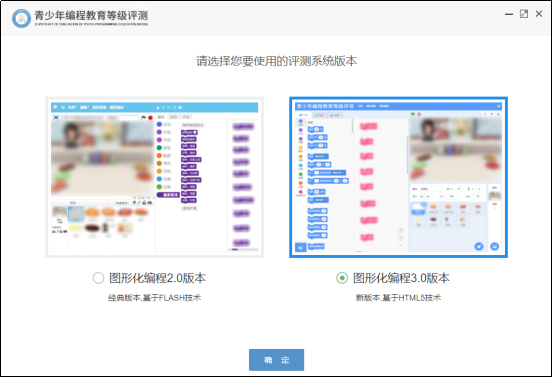Maximize the evaluation window

pyautogui.click(x=524, y=14)
